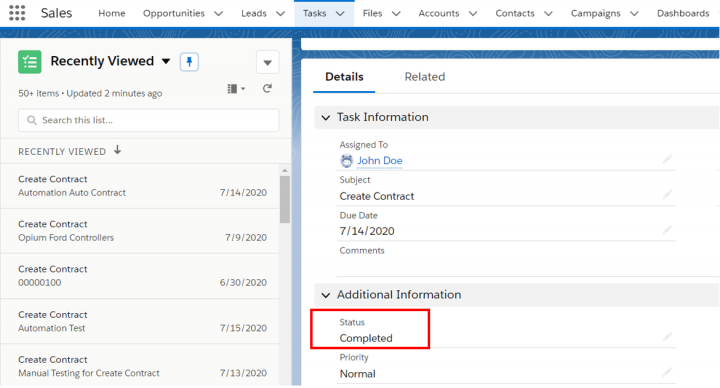The width and height of the screenshot is (720, 388).
Task: Click the Due Date value 7/14/2020 in details
Action: pyautogui.click(x=367, y=231)
